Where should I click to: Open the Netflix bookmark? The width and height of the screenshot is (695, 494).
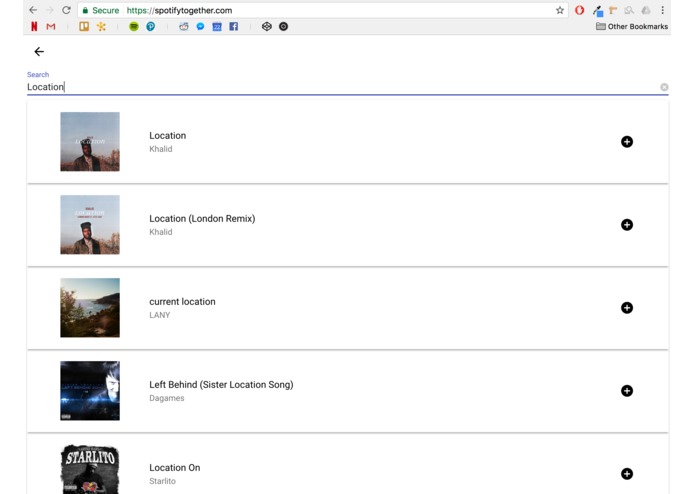[x=34, y=27]
